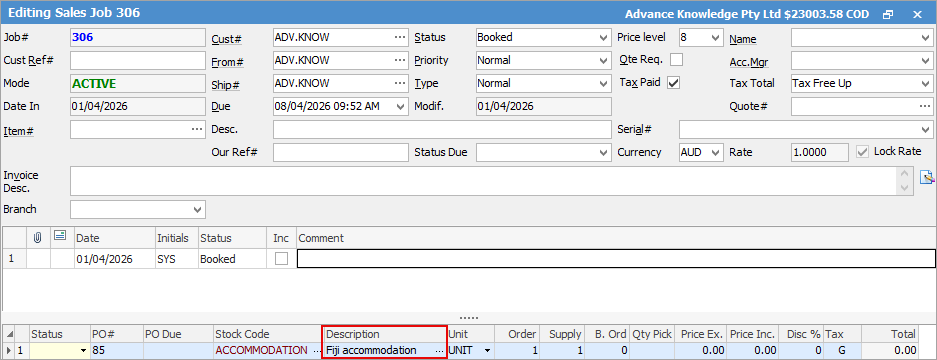Click the Stock Code column header
This screenshot has width=937, height=360.
point(268,334)
